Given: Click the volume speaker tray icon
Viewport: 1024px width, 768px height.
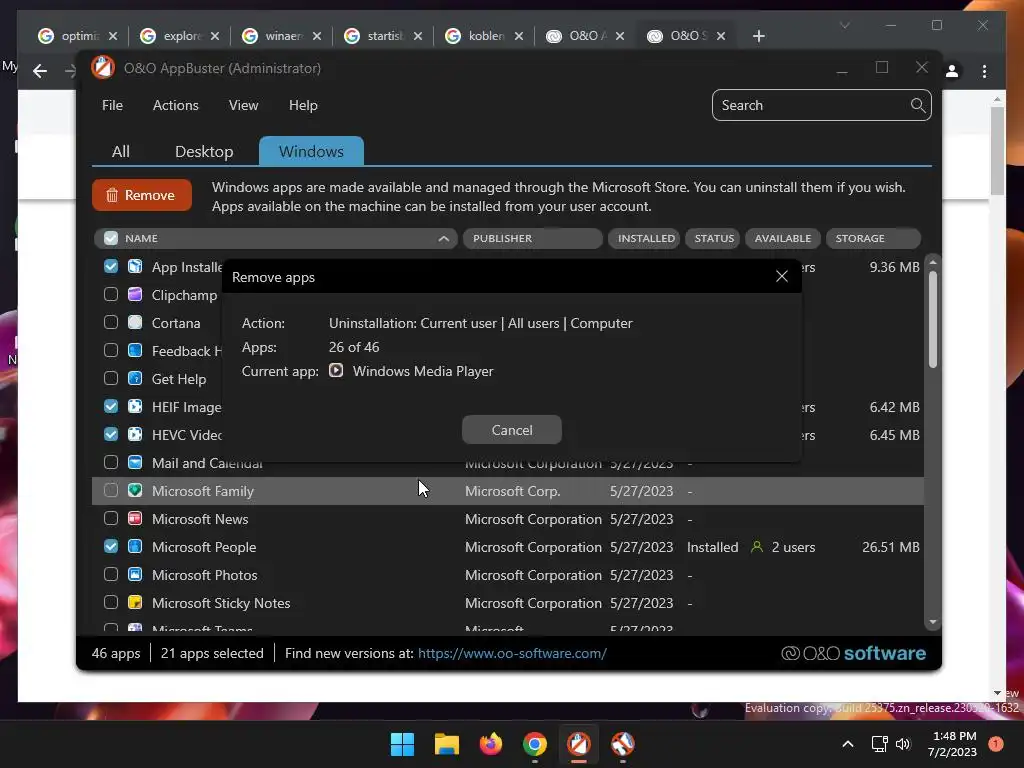Looking at the screenshot, I should (903, 744).
